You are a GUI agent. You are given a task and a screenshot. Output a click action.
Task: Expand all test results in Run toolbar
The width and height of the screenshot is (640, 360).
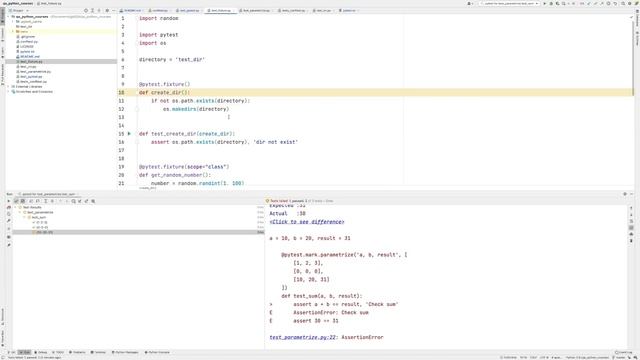click(45, 201)
